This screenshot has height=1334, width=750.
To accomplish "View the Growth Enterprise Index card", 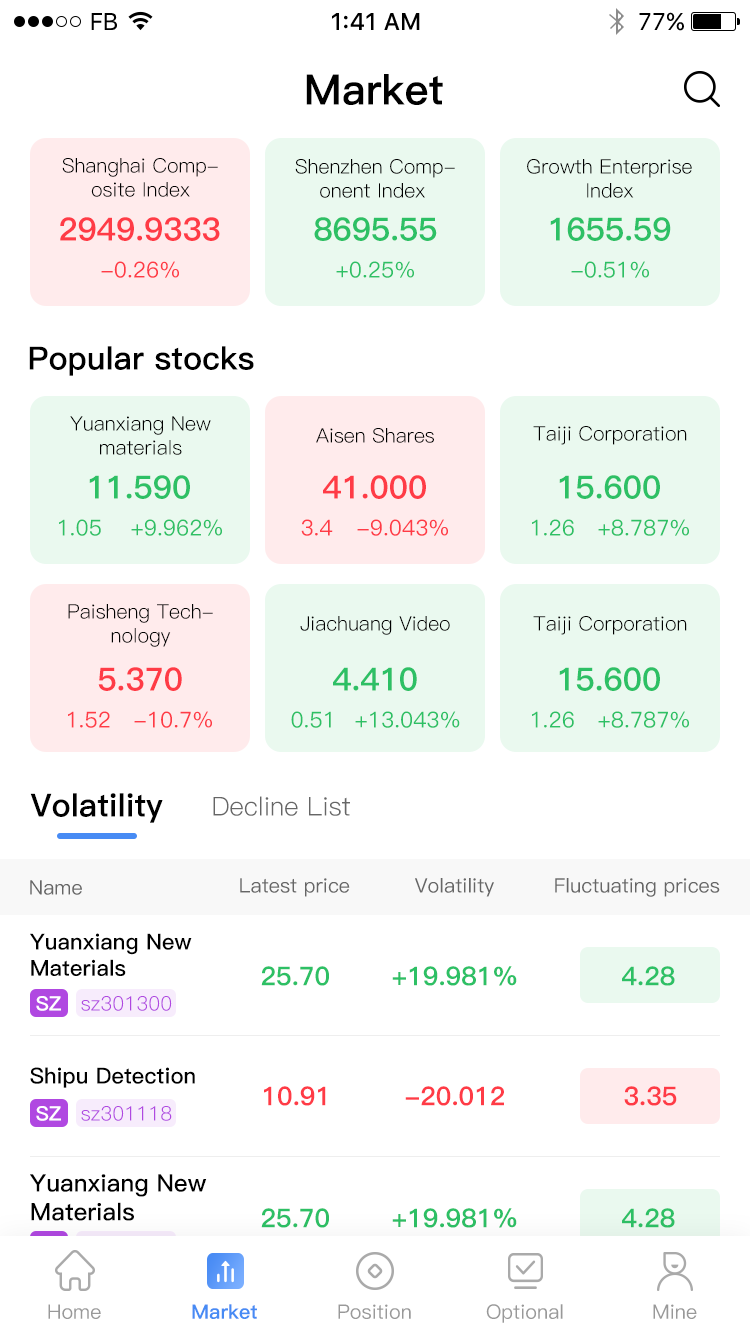I will click(x=610, y=222).
